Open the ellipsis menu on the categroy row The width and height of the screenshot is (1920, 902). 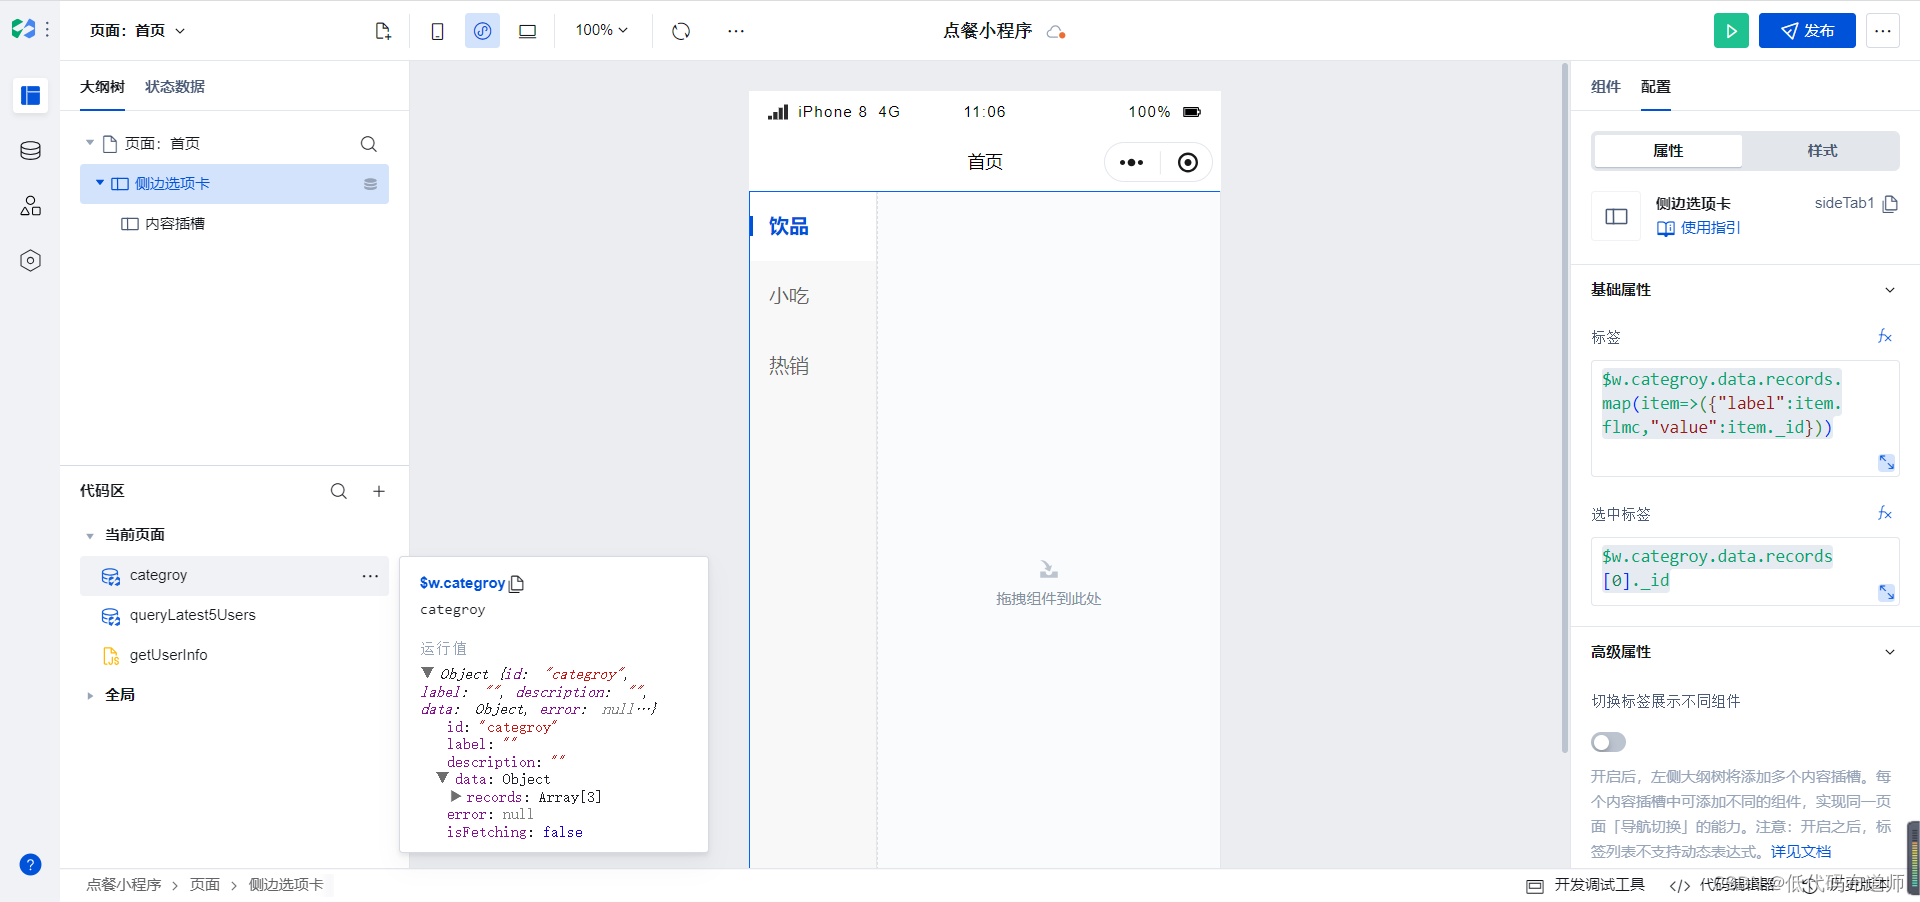click(370, 576)
